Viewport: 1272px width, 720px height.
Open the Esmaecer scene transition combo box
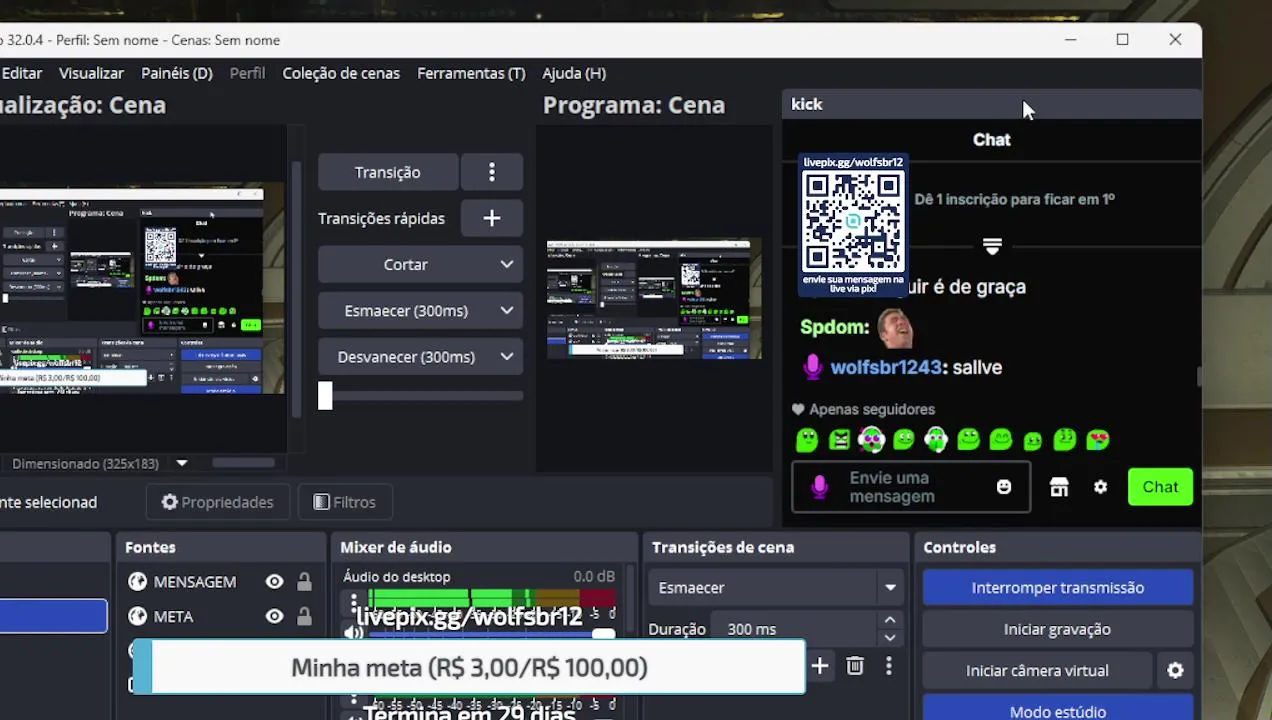coord(777,588)
